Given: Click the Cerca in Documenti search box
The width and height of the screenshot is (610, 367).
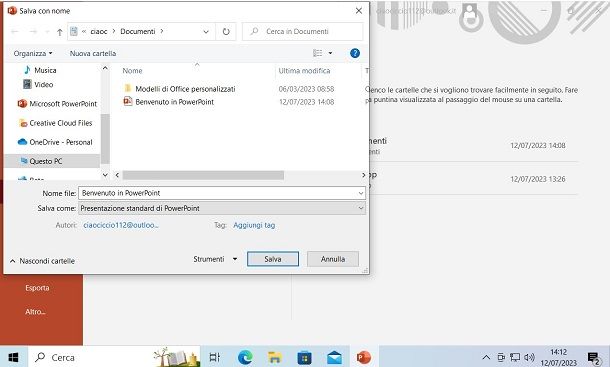Looking at the screenshot, I should tap(302, 32).
